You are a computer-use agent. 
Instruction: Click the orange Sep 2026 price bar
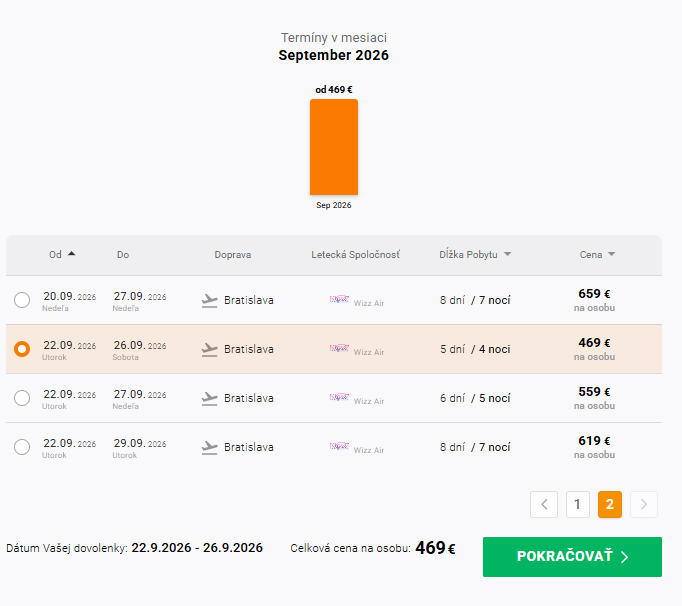tap(334, 147)
